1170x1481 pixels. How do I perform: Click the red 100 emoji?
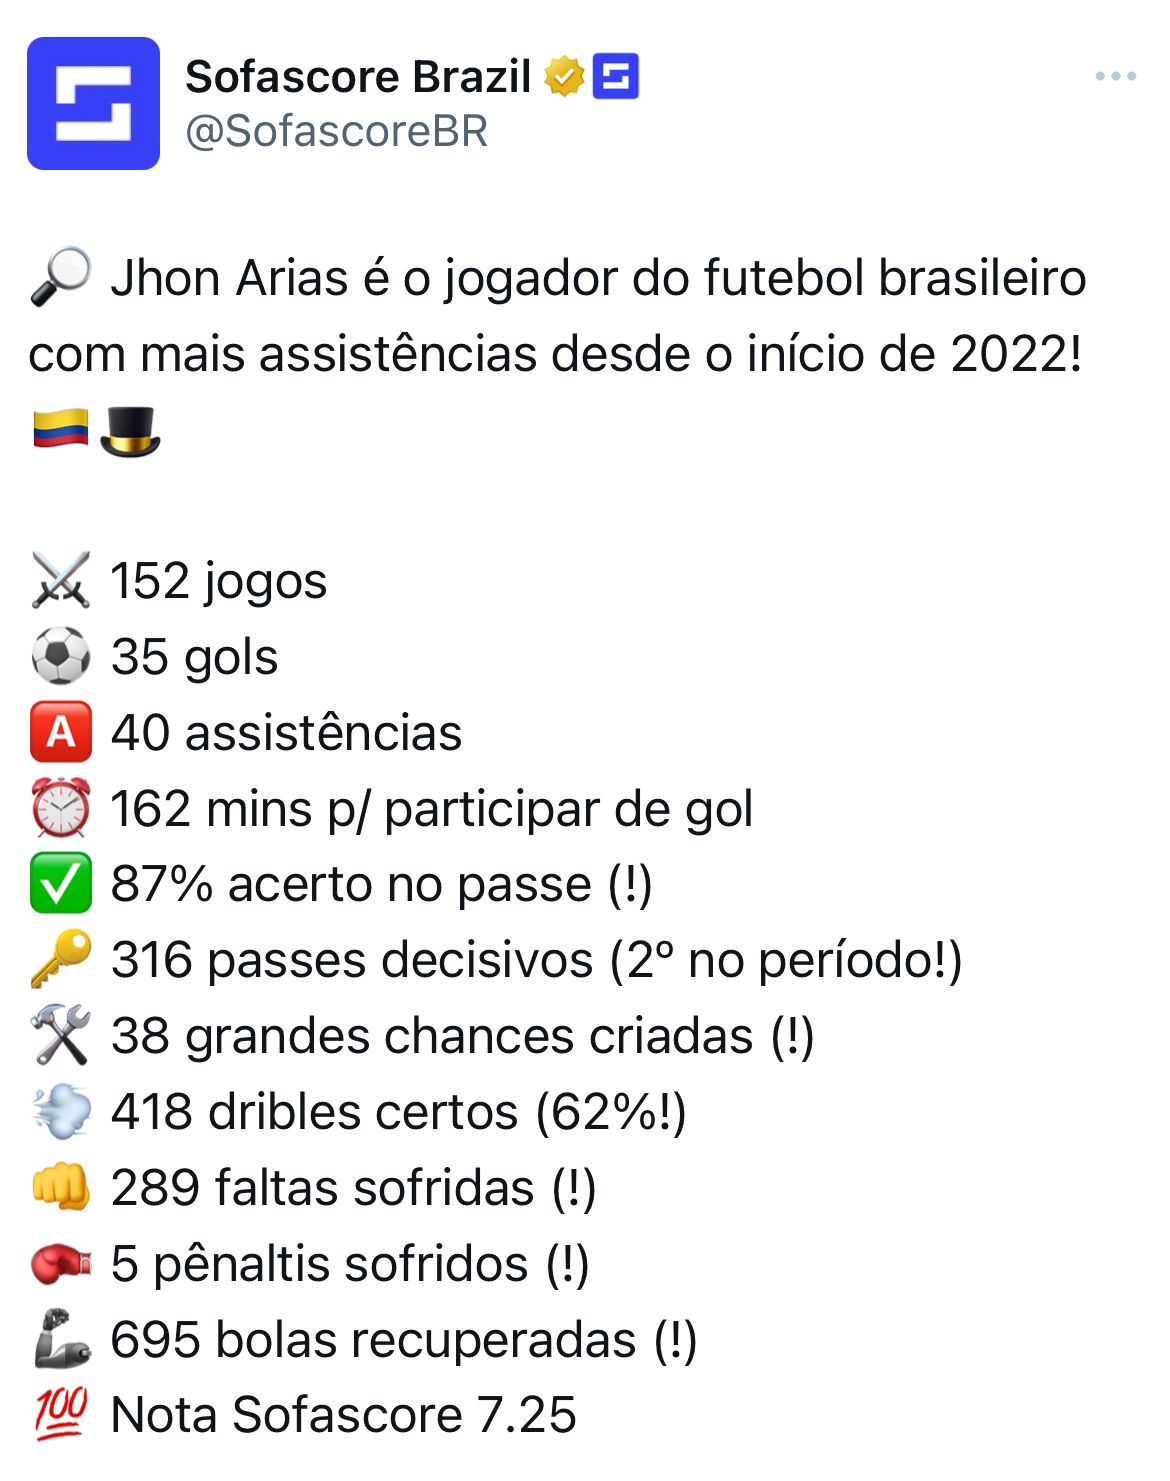[x=61, y=1414]
